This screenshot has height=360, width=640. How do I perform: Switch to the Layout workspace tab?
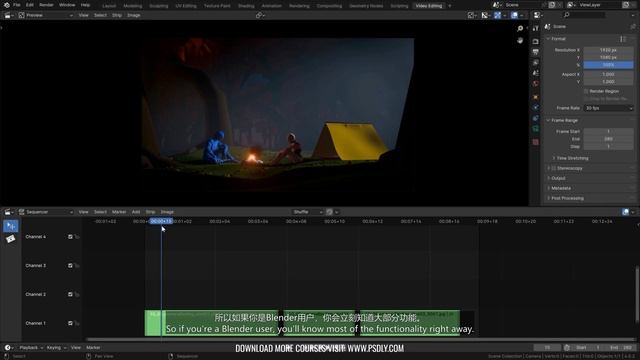click(x=109, y=6)
